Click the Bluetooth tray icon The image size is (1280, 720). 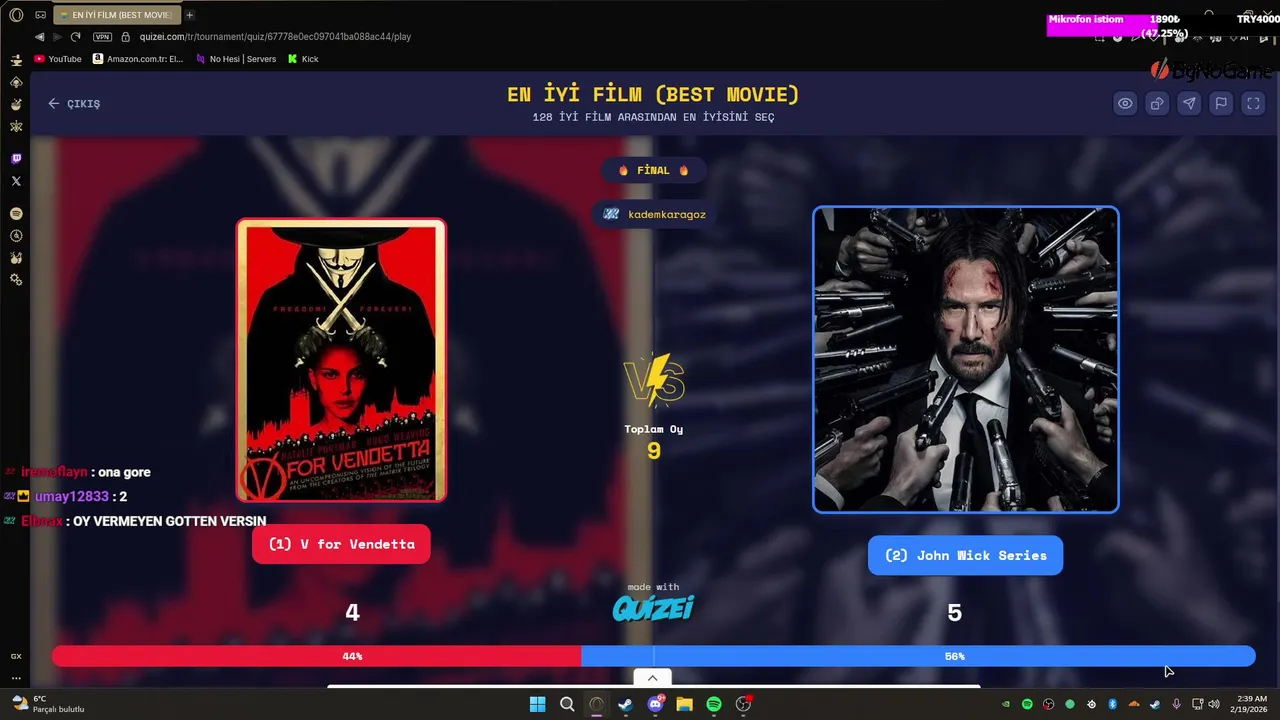point(1112,704)
